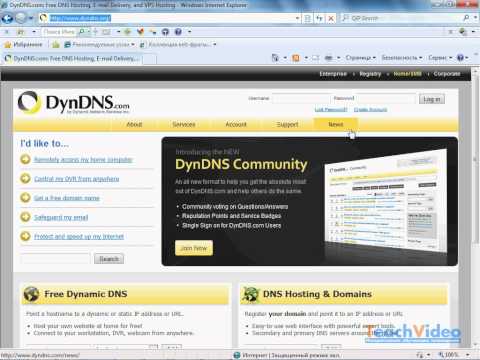The width and height of the screenshot is (480, 360).
Task: Open the Избранное favorites star button
Action: coord(23,44)
